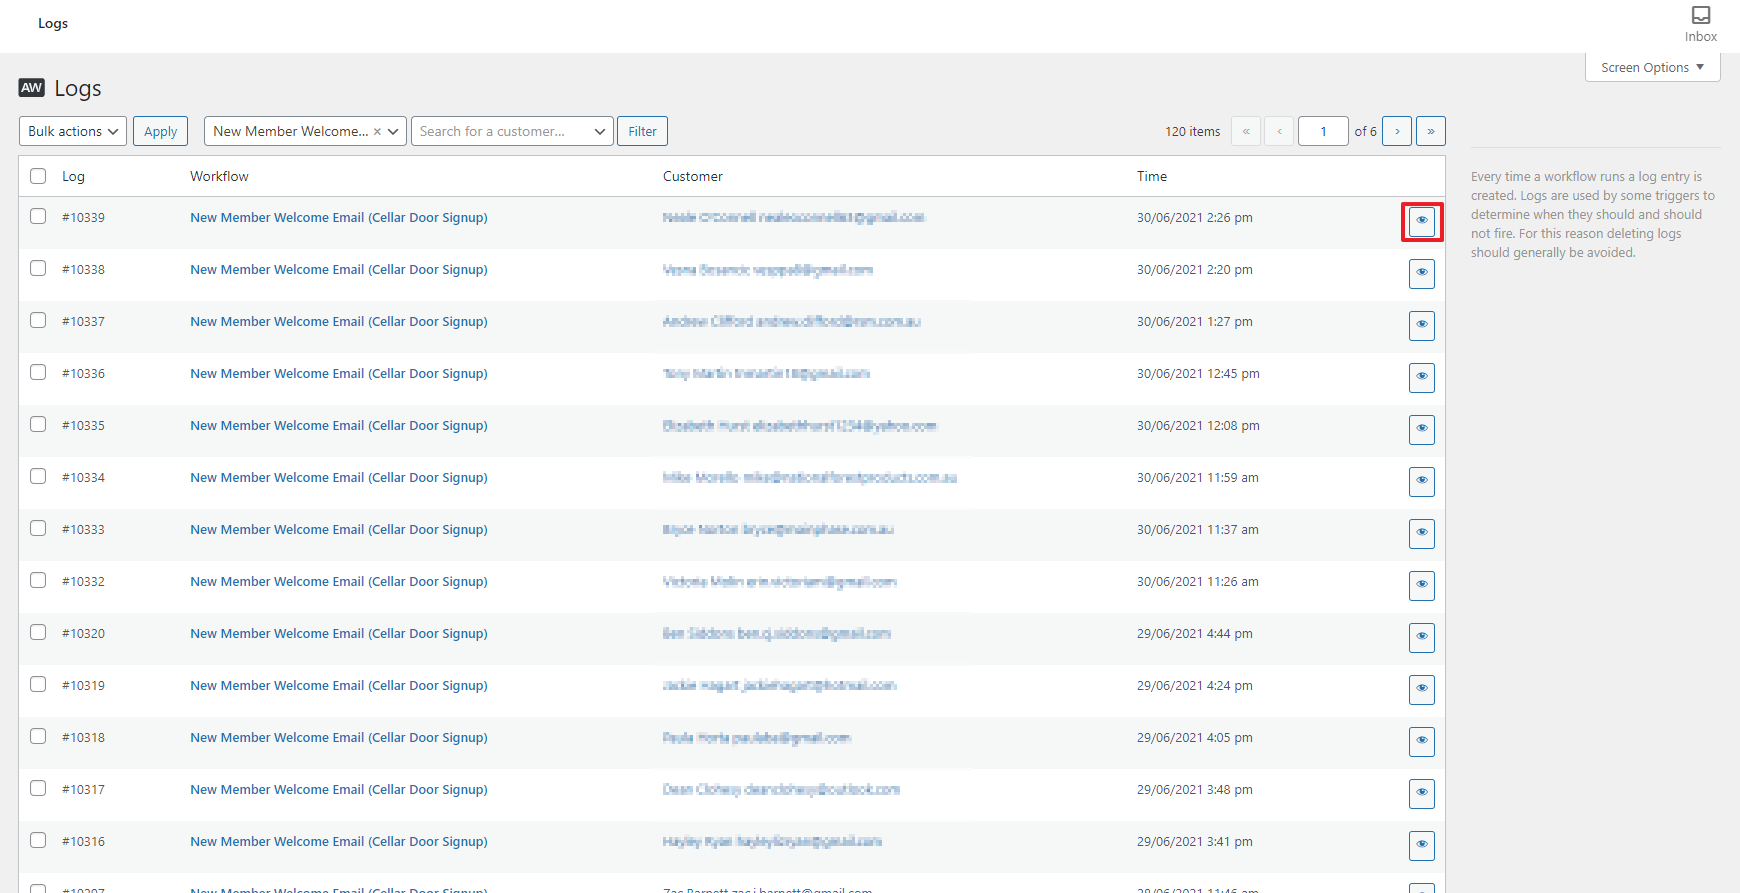View details of log #10316
1740x893 pixels.
[1421, 845]
